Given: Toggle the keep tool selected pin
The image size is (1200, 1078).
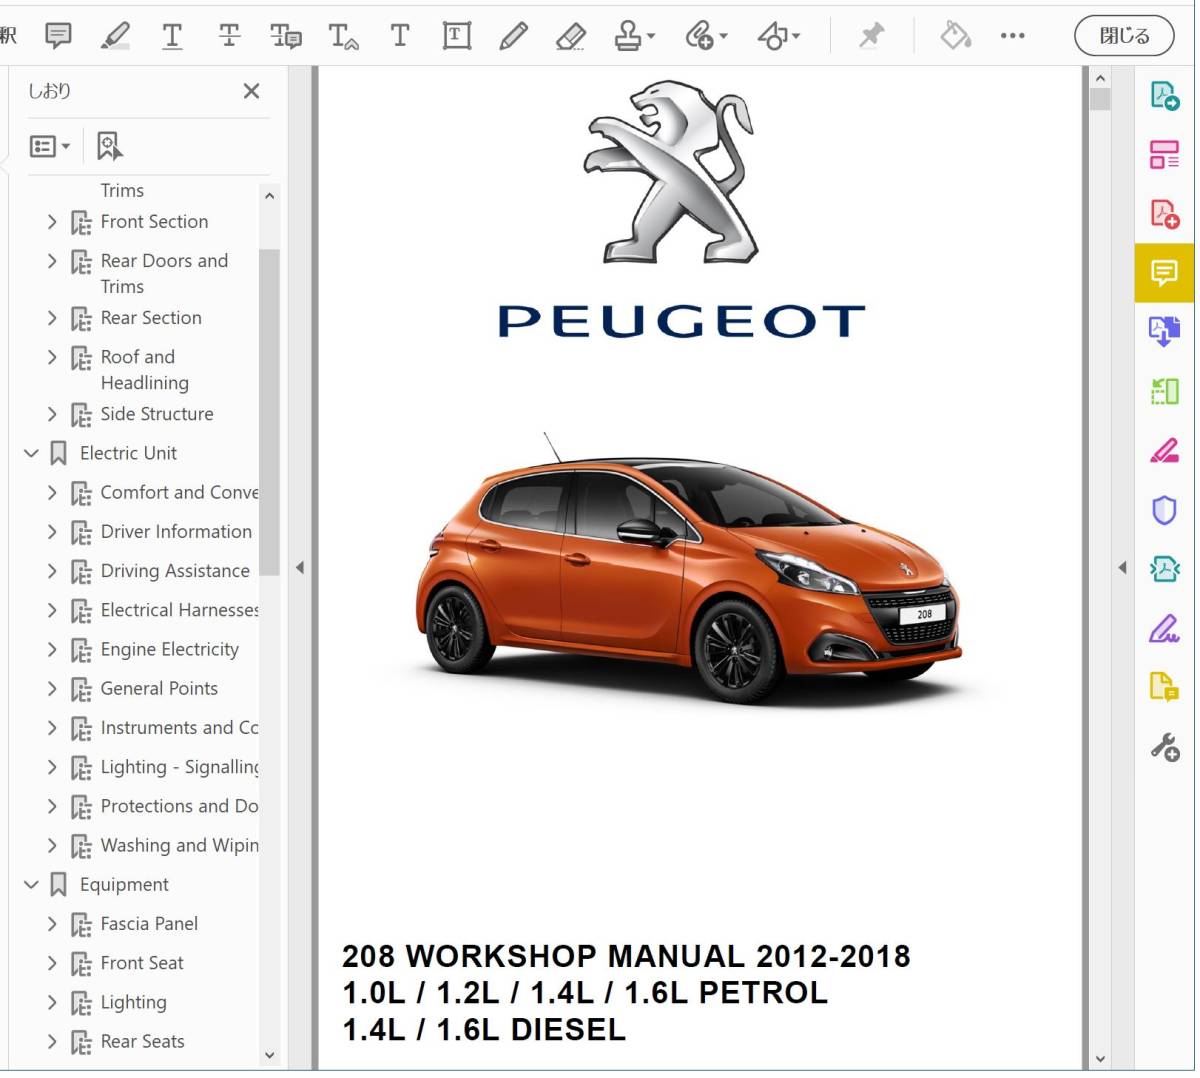Looking at the screenshot, I should (872, 36).
